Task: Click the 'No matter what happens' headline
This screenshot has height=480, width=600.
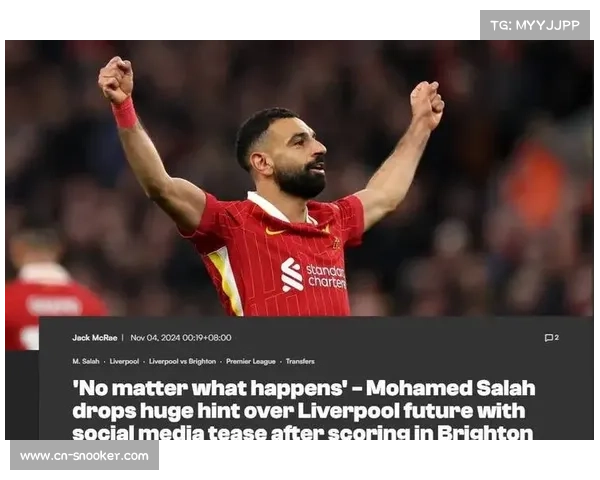Action: (303, 410)
